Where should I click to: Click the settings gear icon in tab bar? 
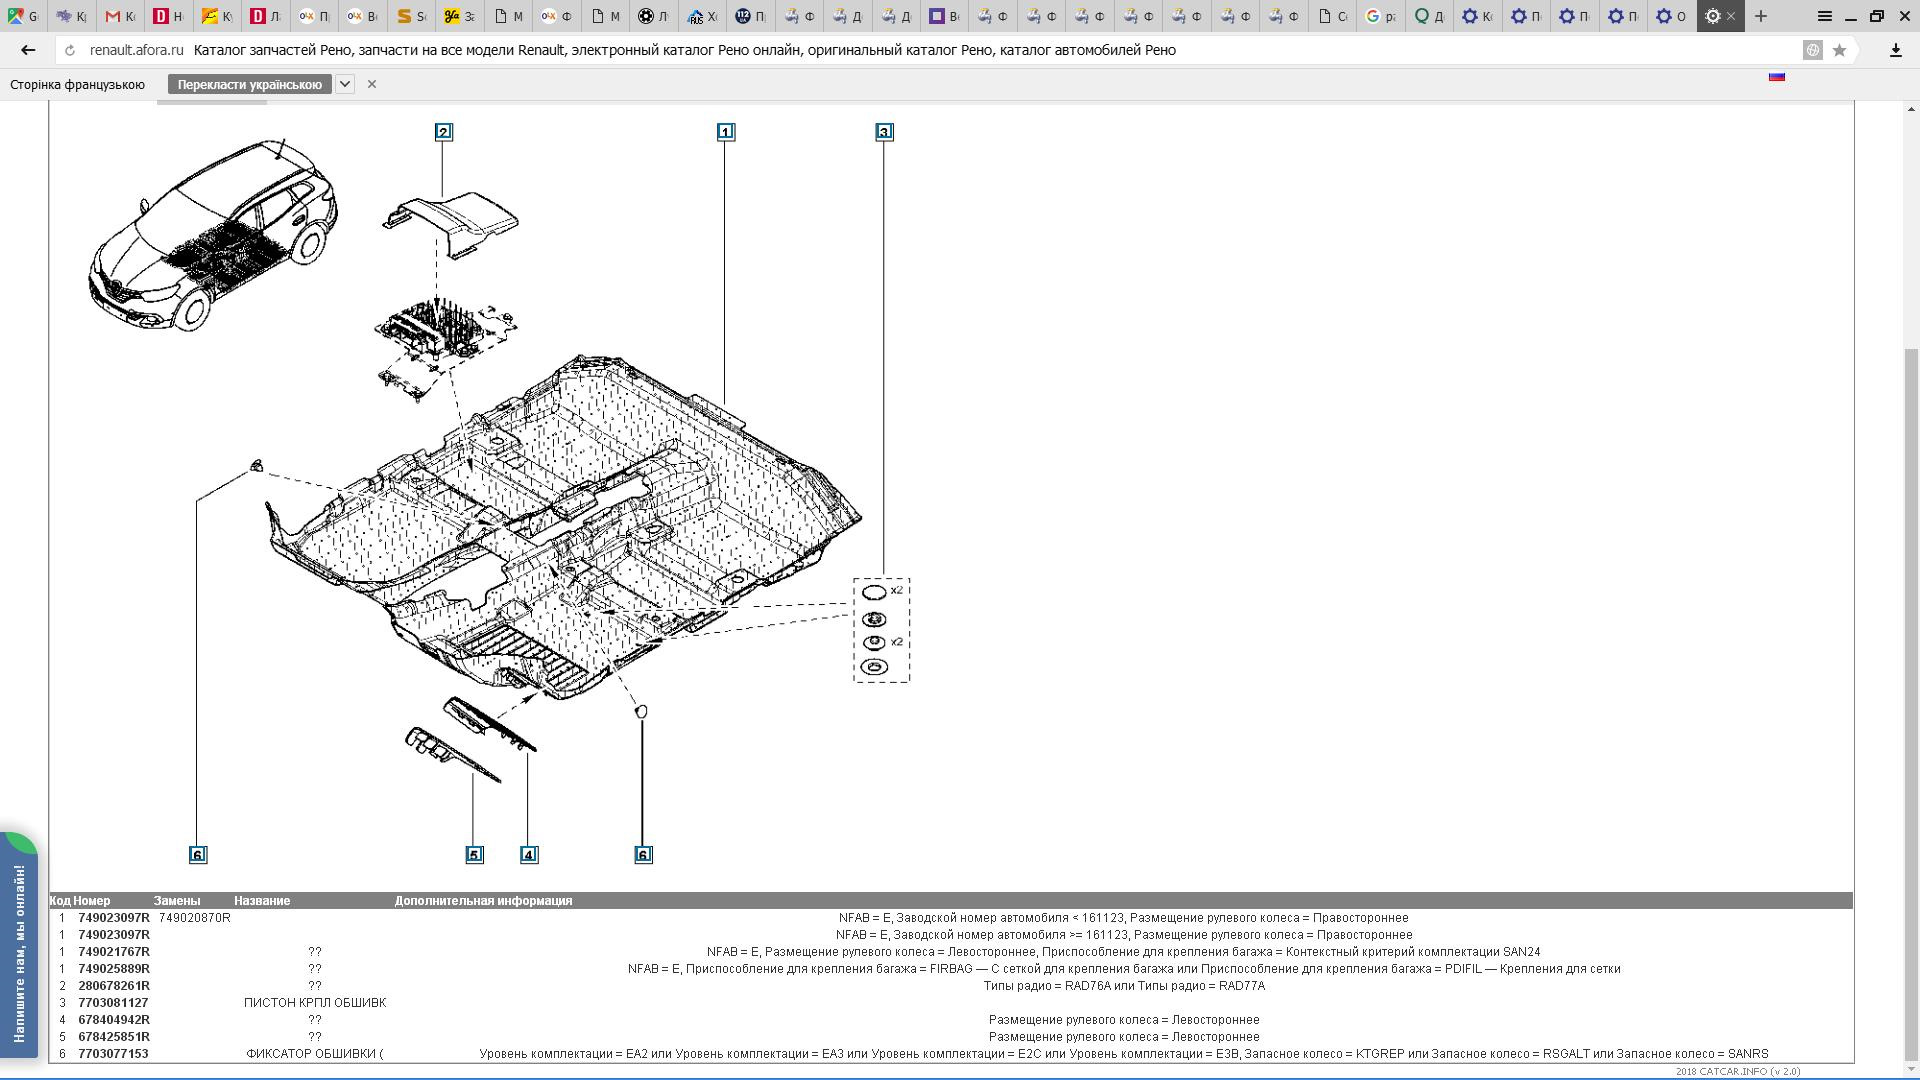[1712, 16]
